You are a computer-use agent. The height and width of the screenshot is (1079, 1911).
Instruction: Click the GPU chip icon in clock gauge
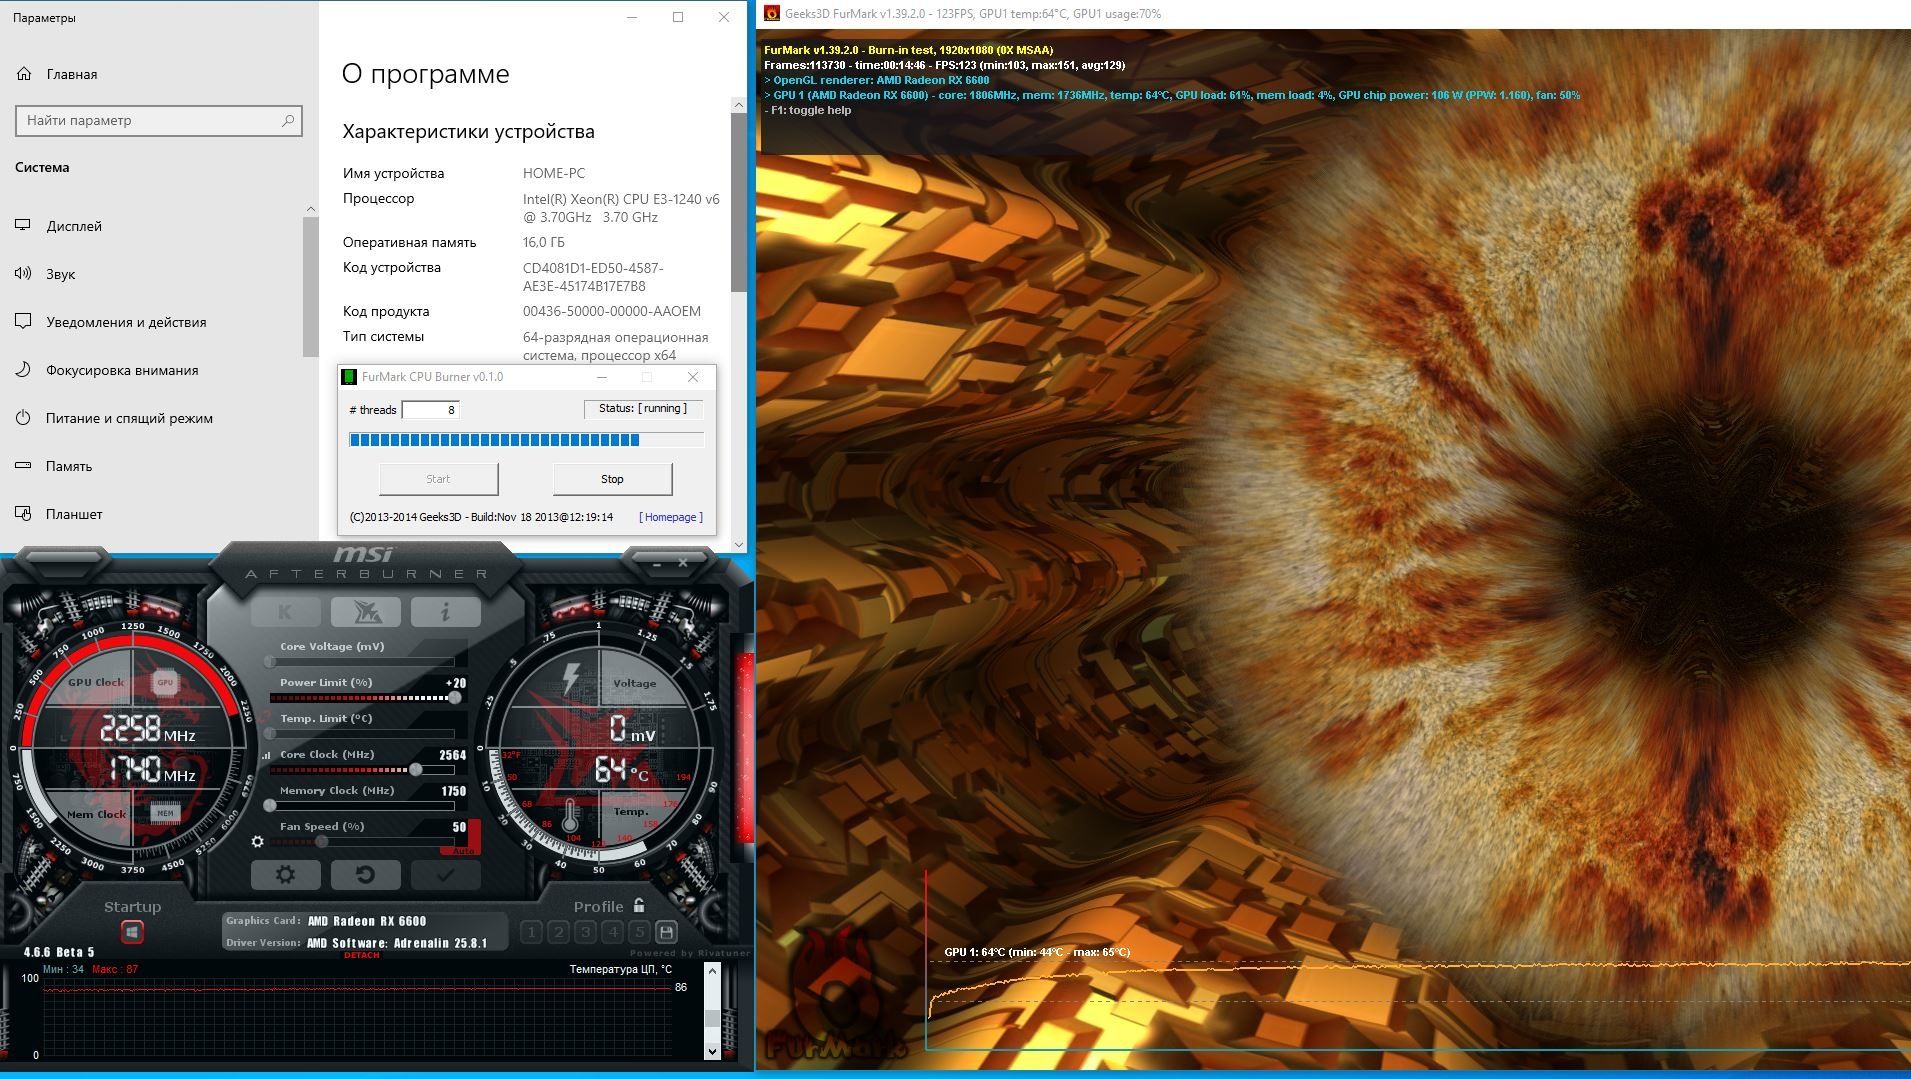(x=165, y=683)
